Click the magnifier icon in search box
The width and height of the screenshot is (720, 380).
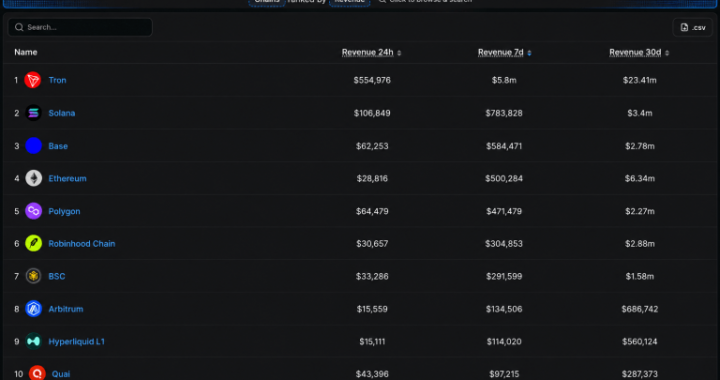(19, 28)
